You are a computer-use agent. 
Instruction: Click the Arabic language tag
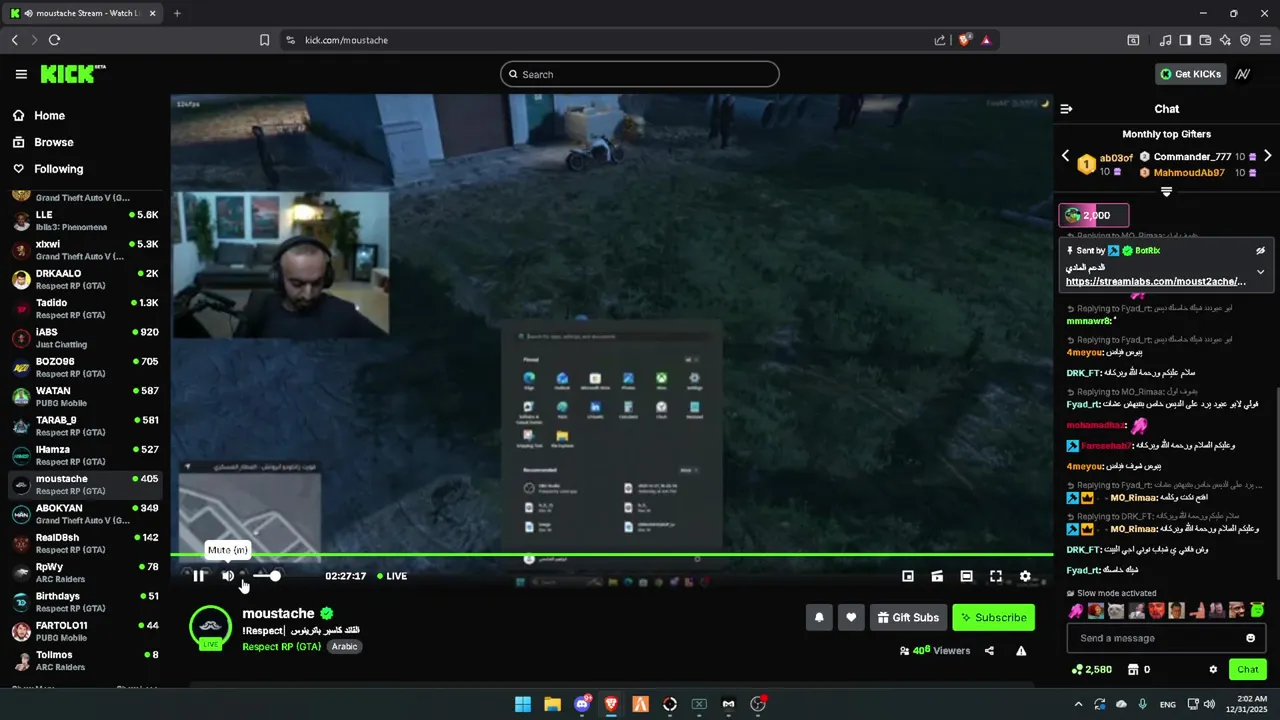tap(344, 647)
